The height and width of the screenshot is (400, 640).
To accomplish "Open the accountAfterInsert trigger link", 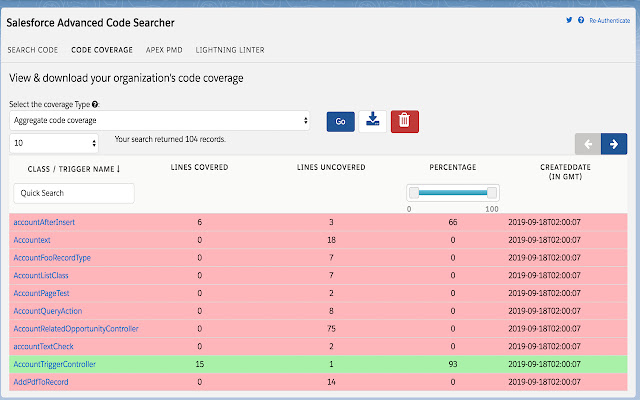I will 45,221.
